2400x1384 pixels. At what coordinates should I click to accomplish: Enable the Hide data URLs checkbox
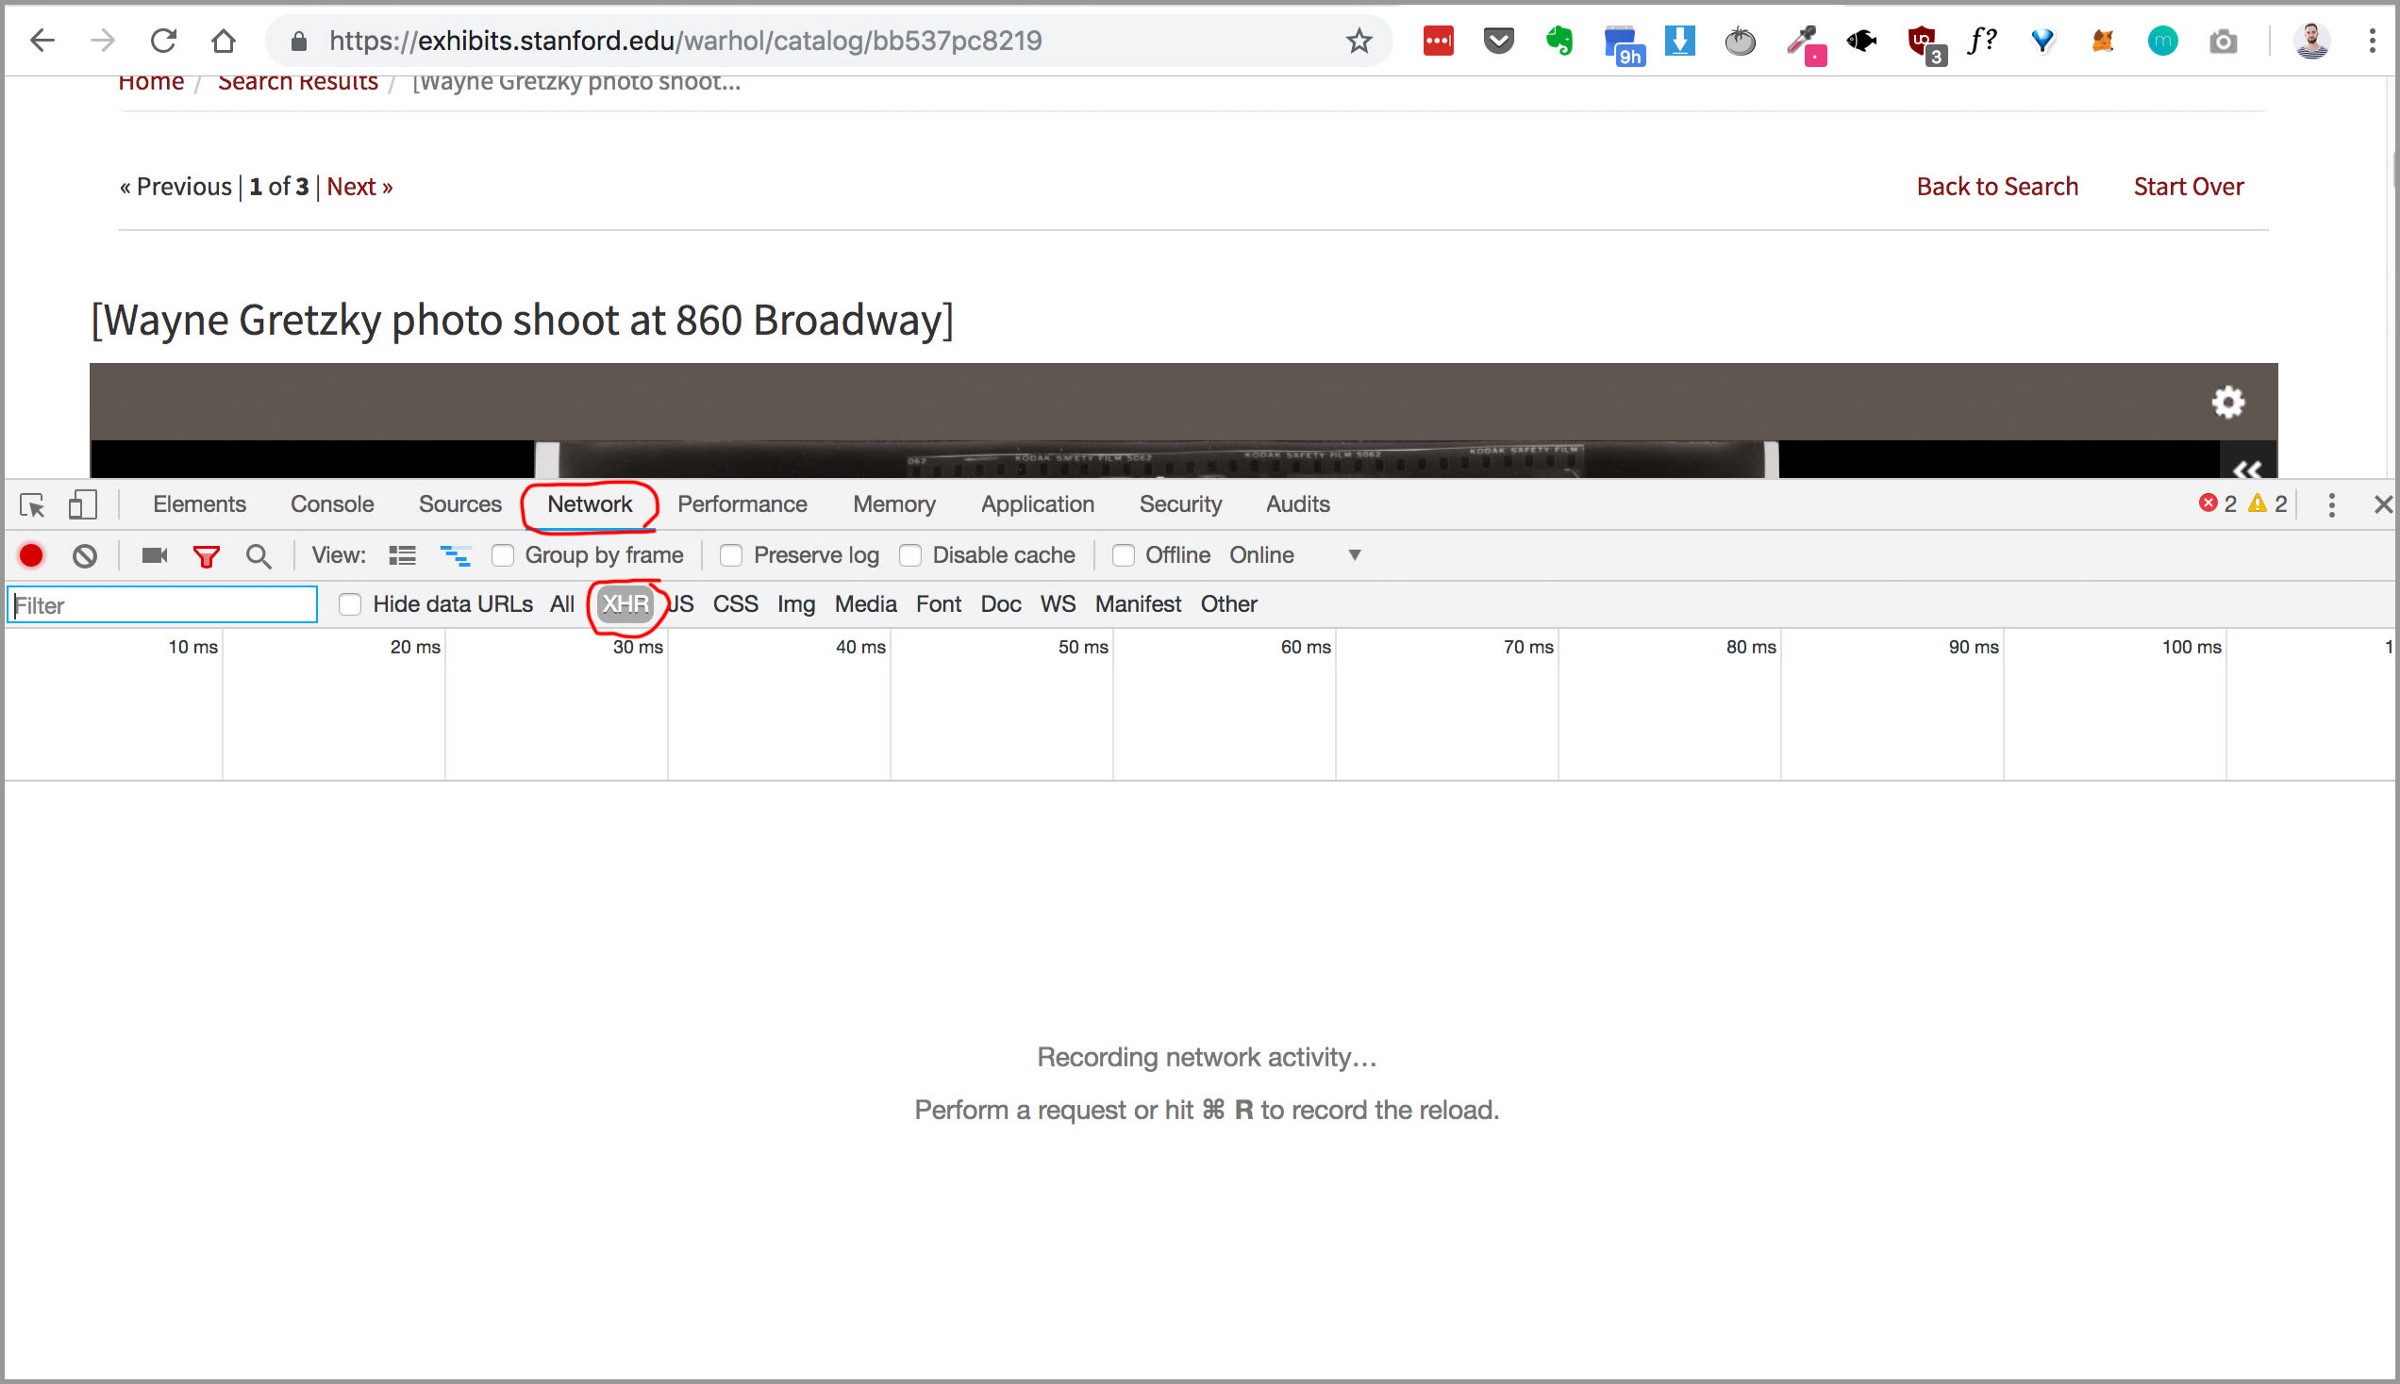[349, 604]
